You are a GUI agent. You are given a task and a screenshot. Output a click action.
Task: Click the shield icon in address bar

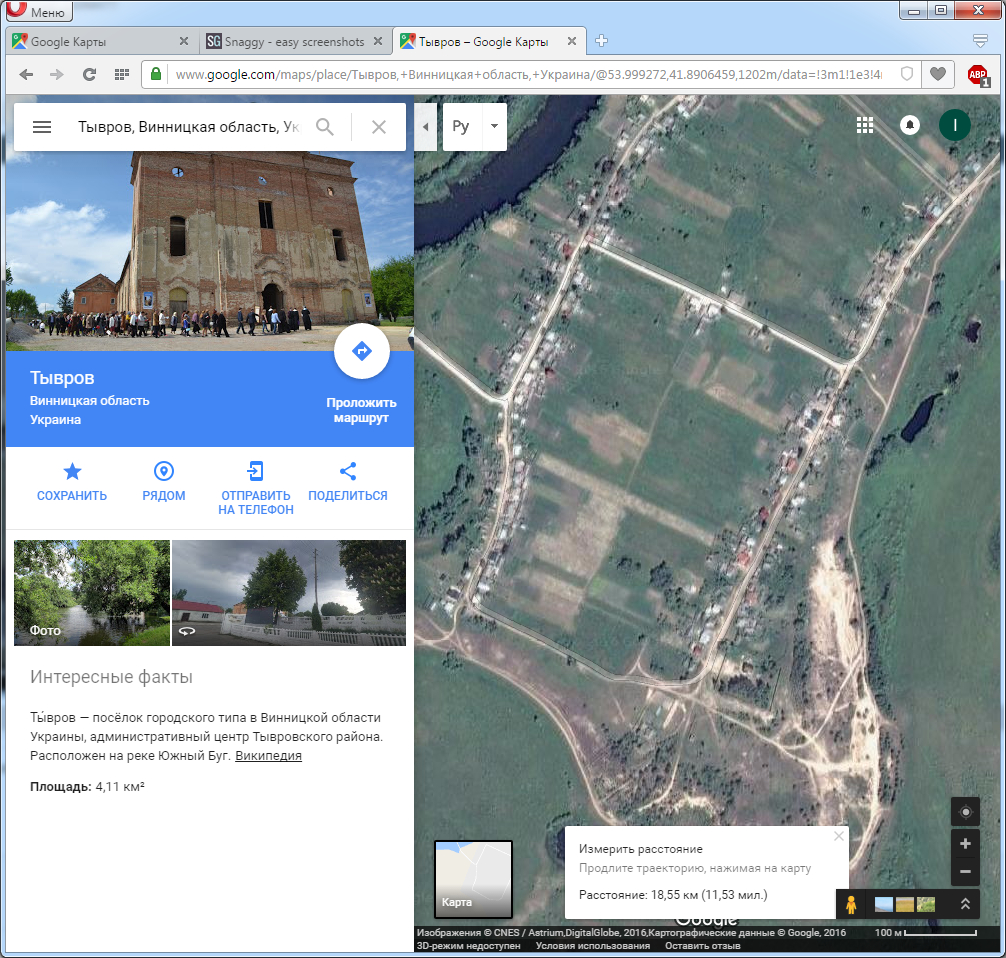tap(907, 74)
